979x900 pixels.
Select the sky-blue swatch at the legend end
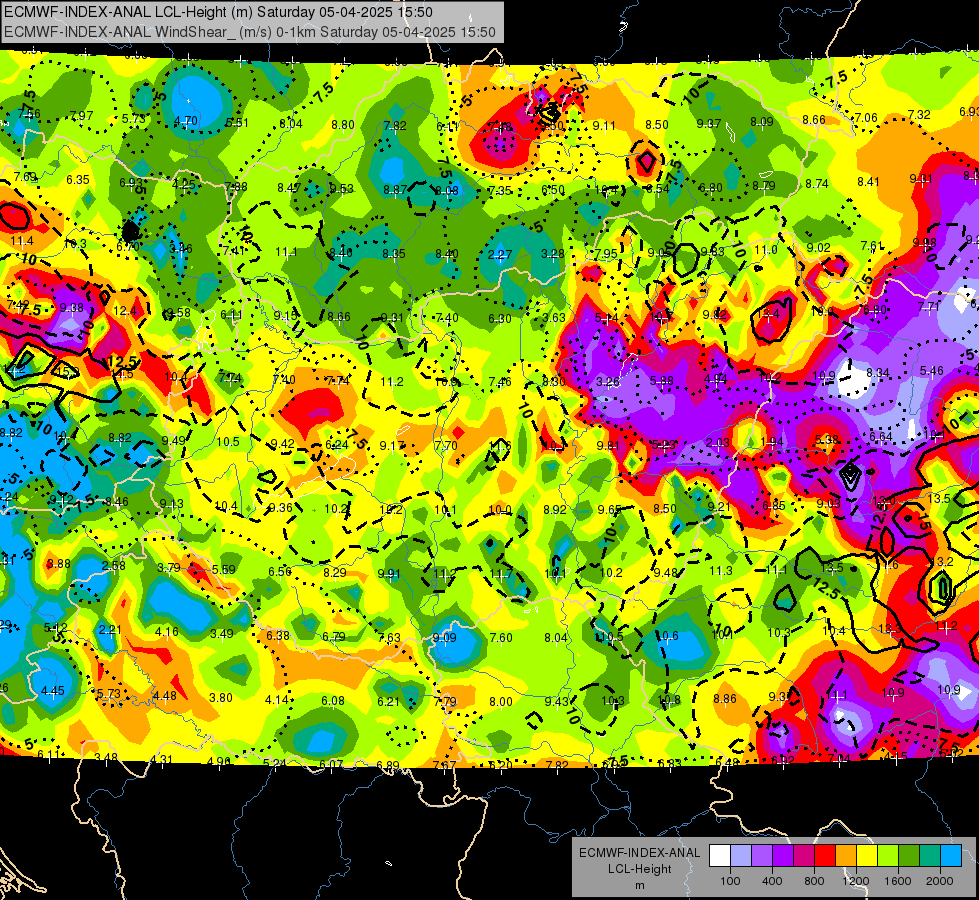tap(951, 856)
